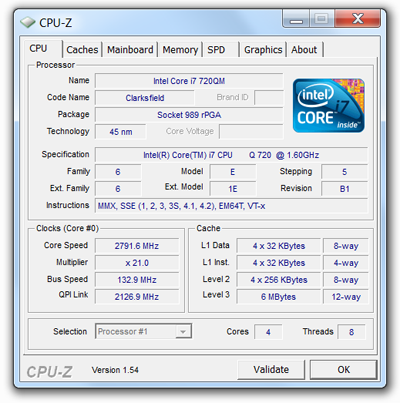The height and width of the screenshot is (403, 400).
Task: Click the Core Speed value 2791.6 MHz
Action: 137,246
